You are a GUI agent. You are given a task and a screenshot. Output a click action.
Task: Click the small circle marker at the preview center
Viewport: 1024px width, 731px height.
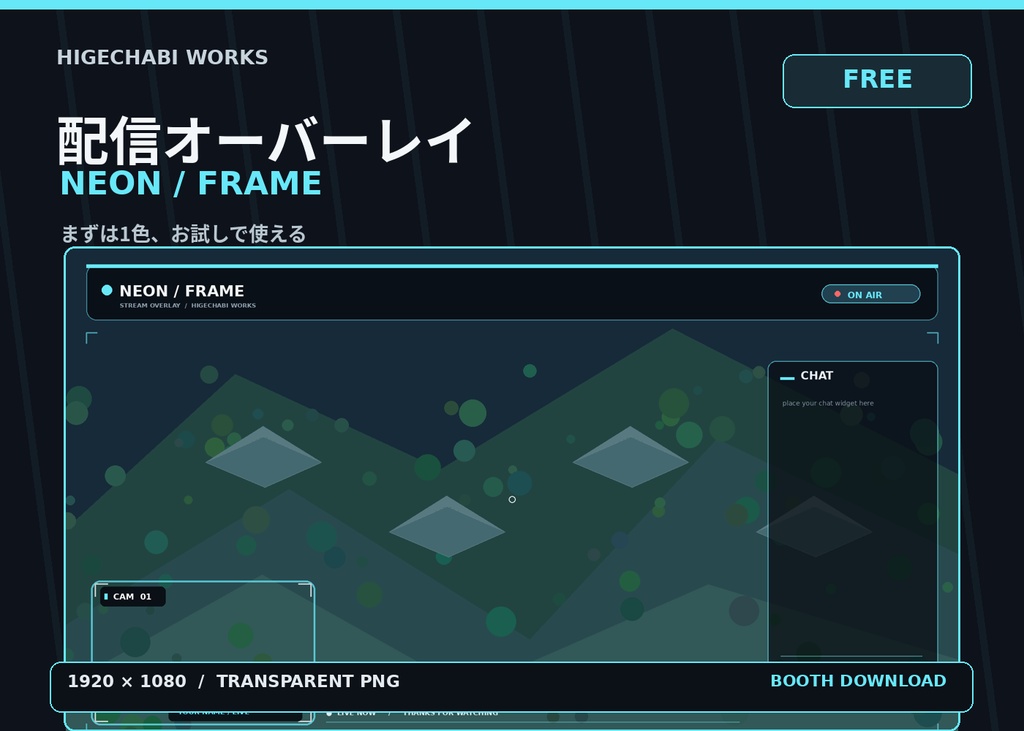pyautogui.click(x=512, y=499)
